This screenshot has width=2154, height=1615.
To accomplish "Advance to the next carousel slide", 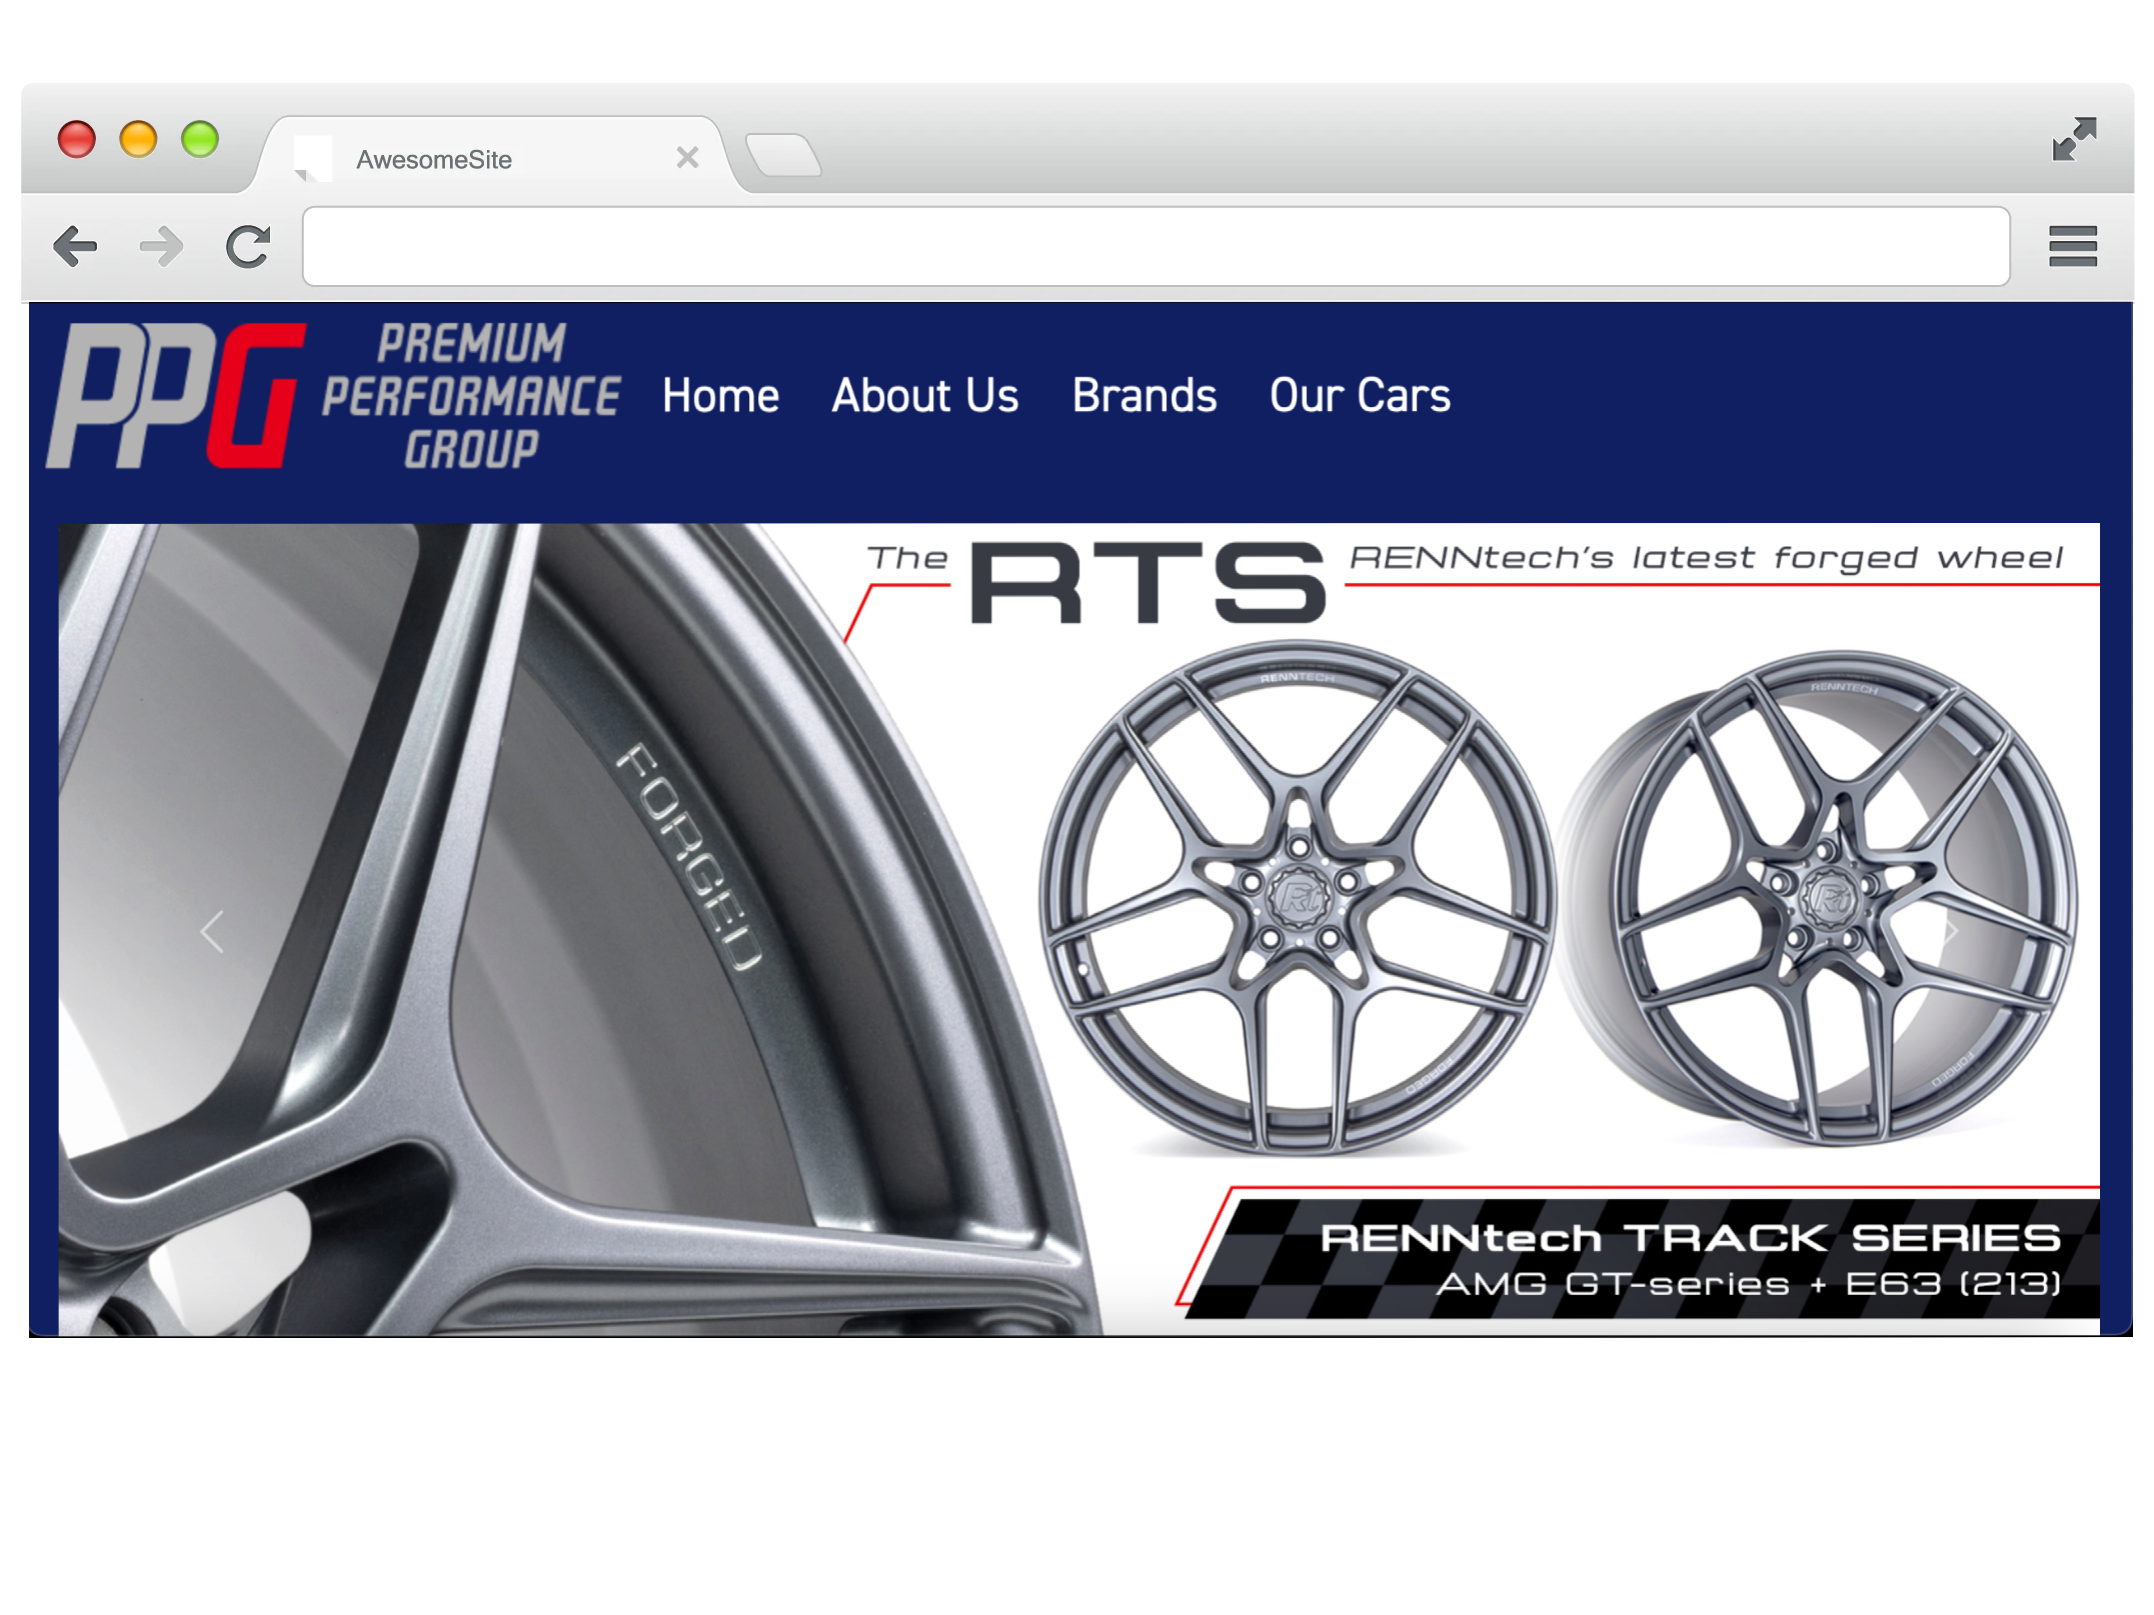I will point(1949,932).
